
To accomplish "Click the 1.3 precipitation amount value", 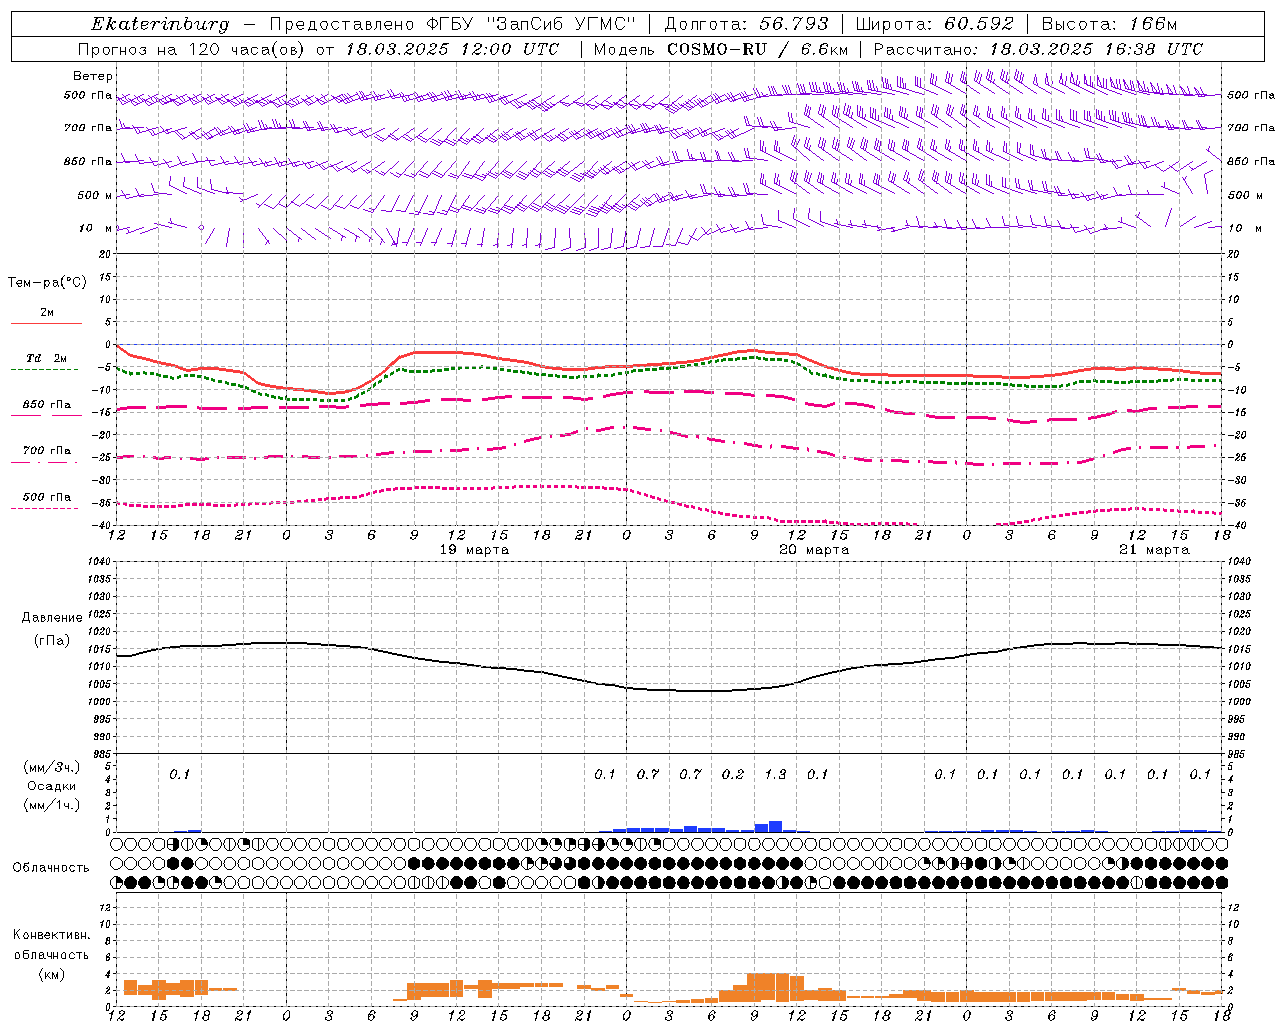I will (775, 774).
